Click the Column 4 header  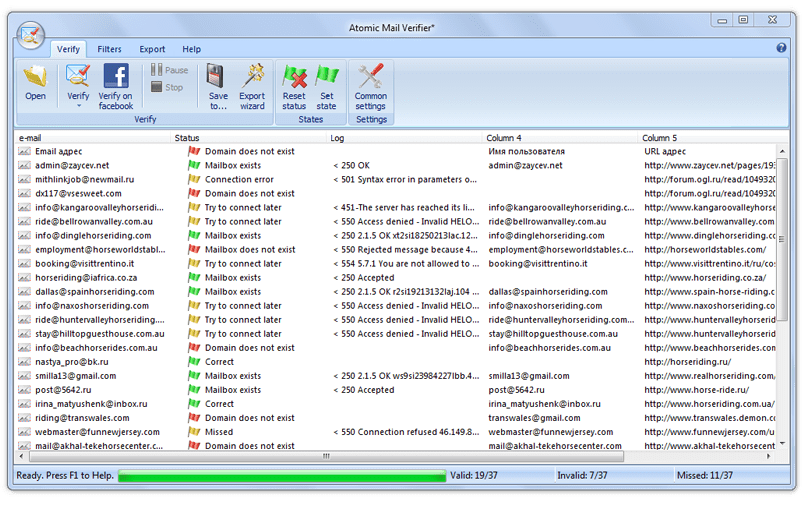(560, 138)
